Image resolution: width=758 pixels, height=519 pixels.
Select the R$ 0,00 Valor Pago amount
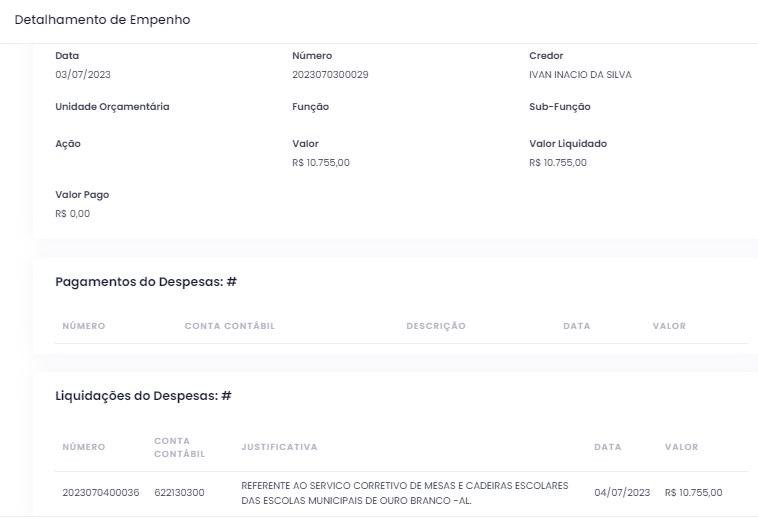(x=72, y=213)
